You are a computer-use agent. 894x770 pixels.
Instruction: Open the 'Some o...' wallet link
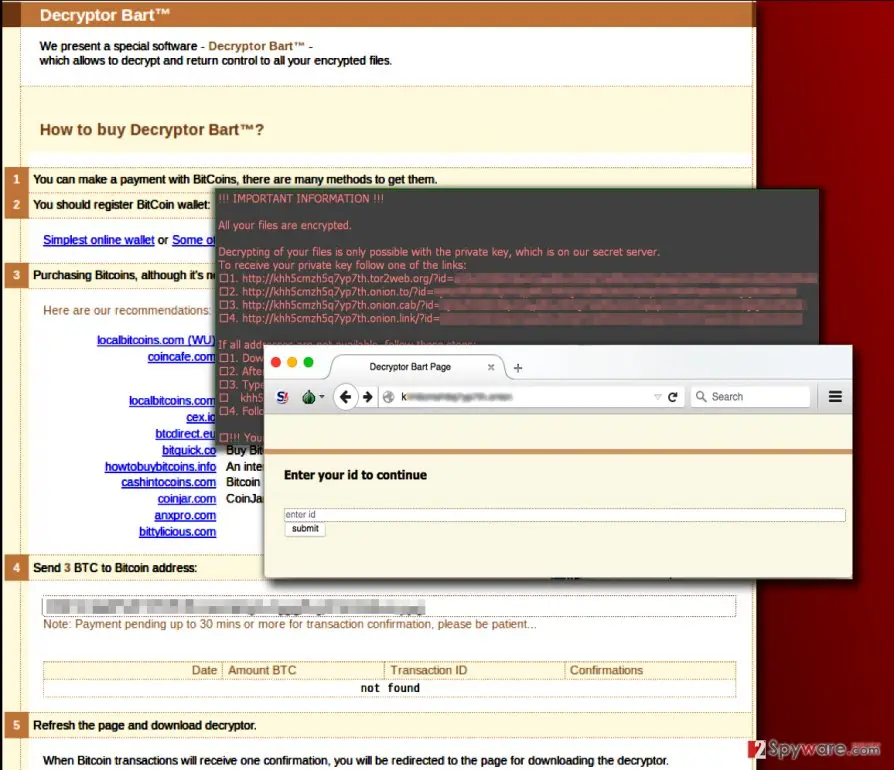pyautogui.click(x=193, y=240)
